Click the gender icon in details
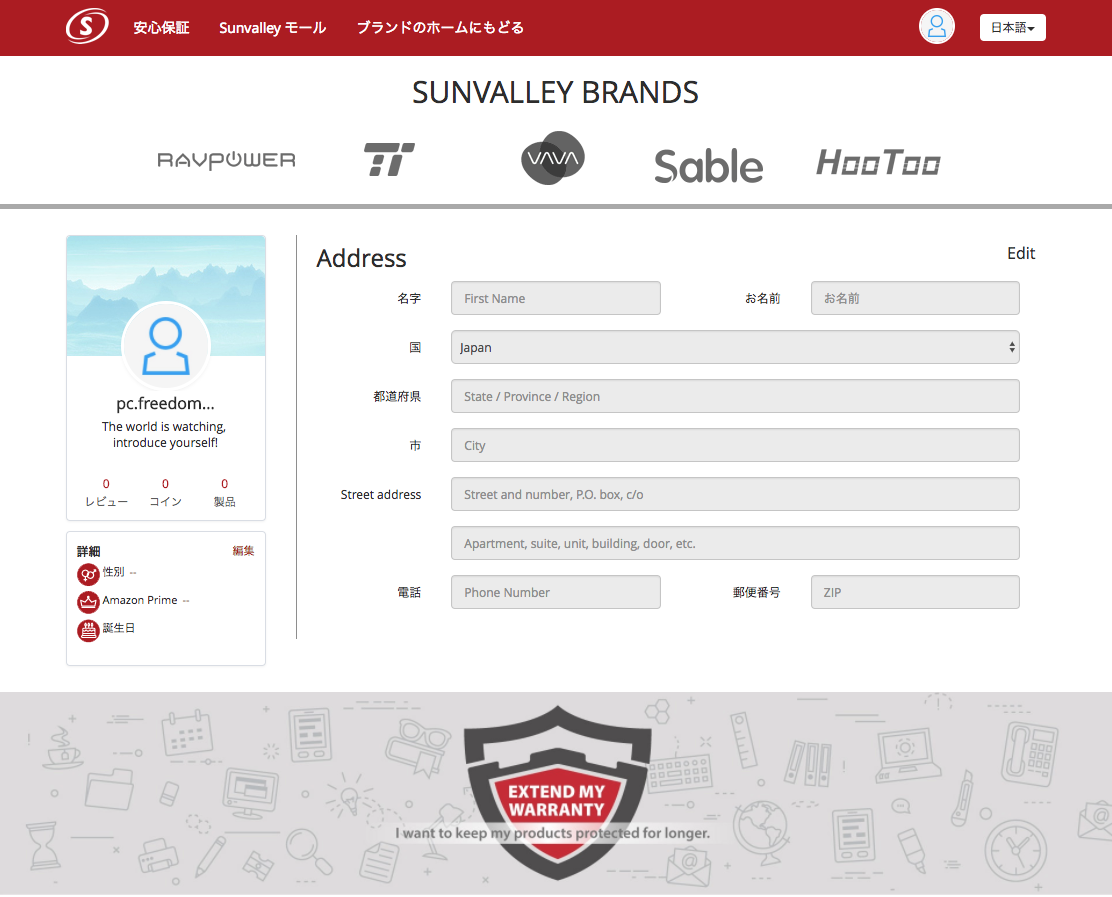 pyautogui.click(x=88, y=574)
